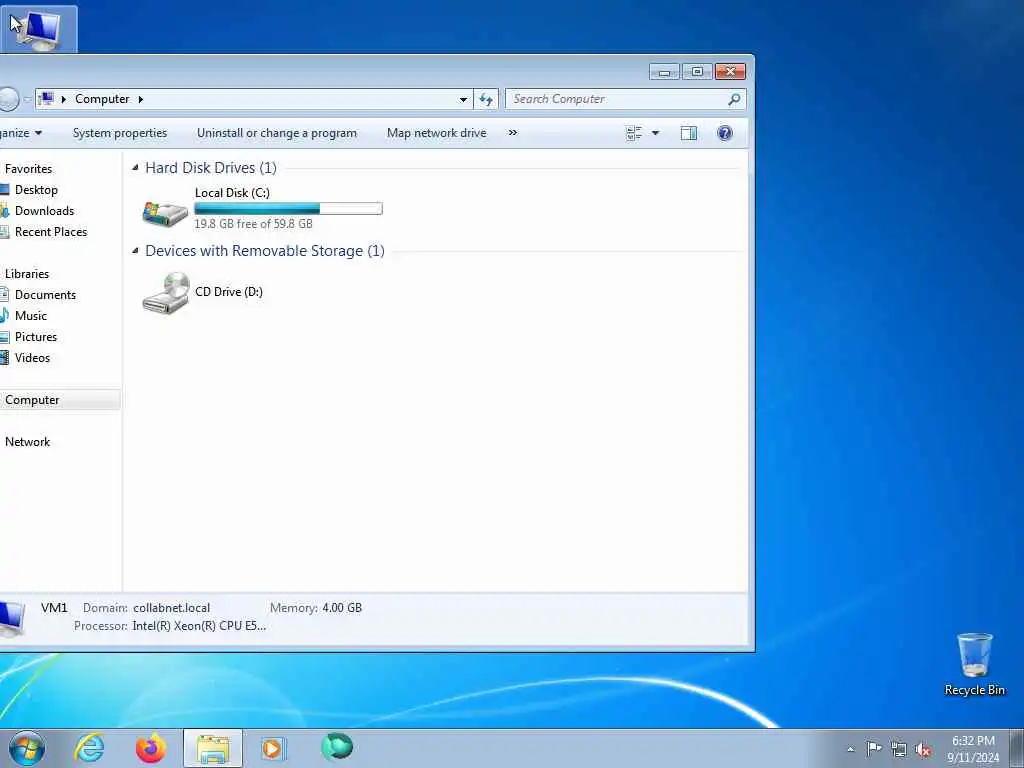Click the VM1 computer icon in the details pane
1024x768 pixels.
point(11,617)
